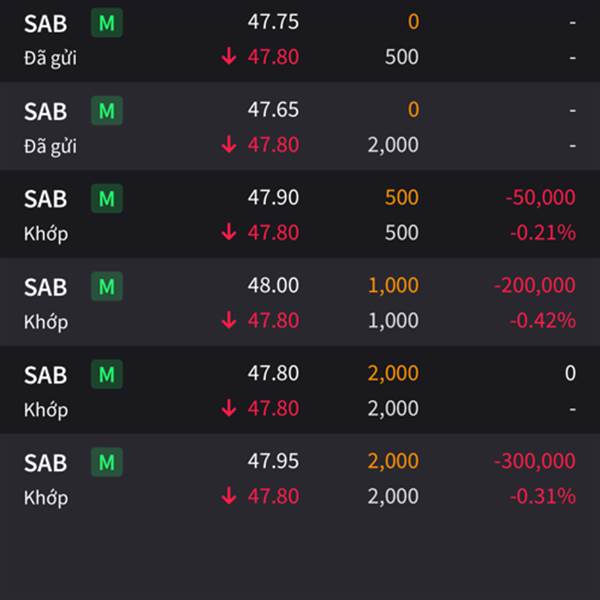Open the matched SAB order at 47.90
Screen dimensions: 600x600
[300, 214]
